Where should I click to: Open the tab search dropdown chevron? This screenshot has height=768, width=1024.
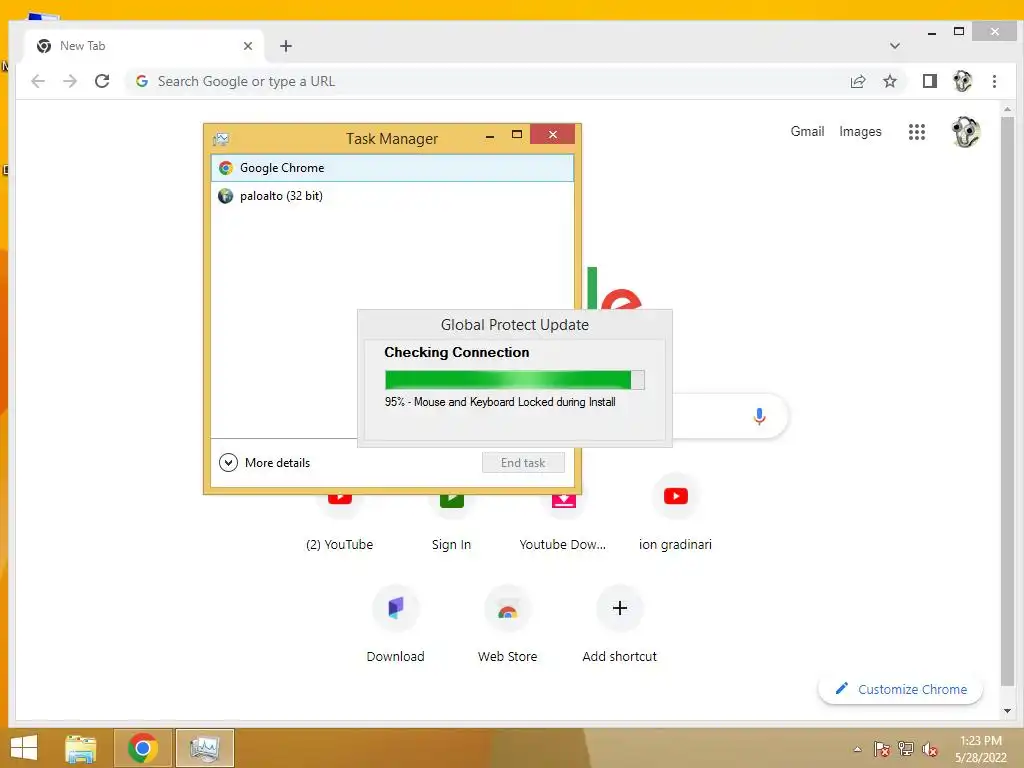895,46
